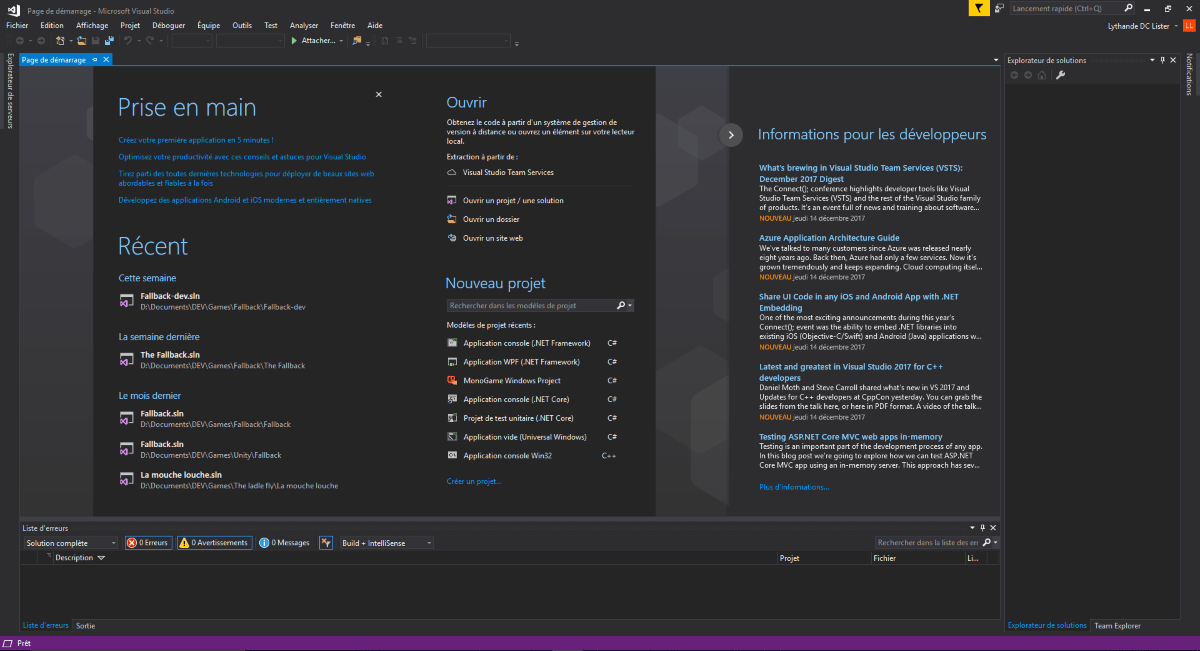Click the Undo toolbar icon
This screenshot has width=1200, height=651.
pyautogui.click(x=128, y=41)
